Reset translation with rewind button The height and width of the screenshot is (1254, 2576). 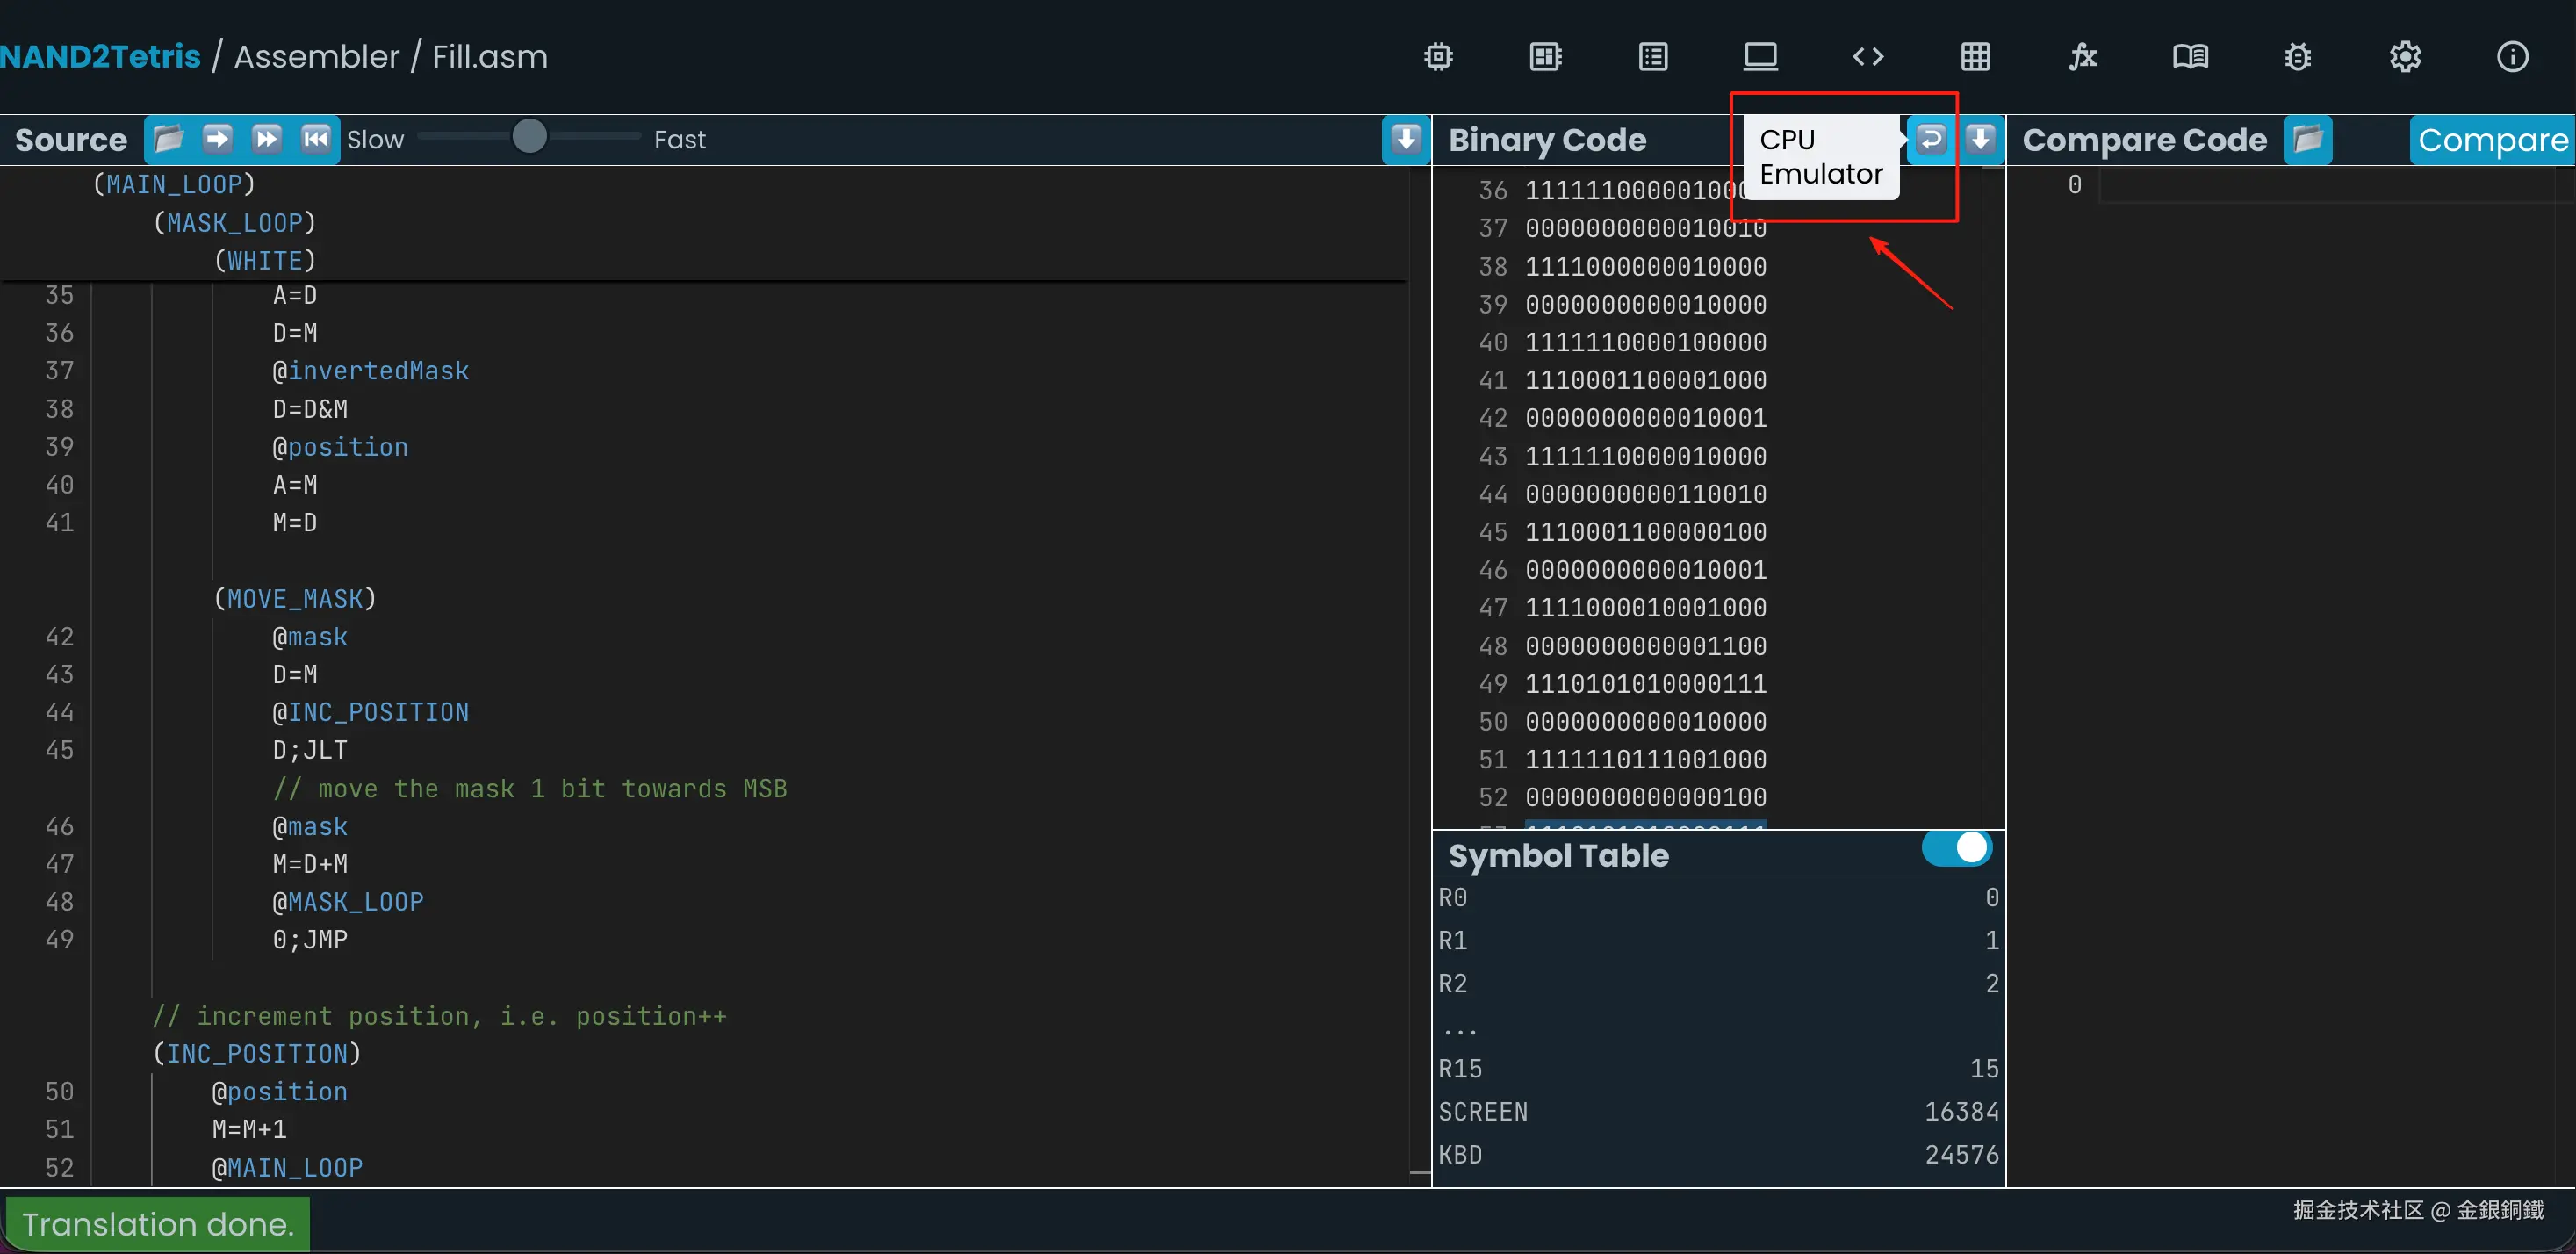pos(315,139)
